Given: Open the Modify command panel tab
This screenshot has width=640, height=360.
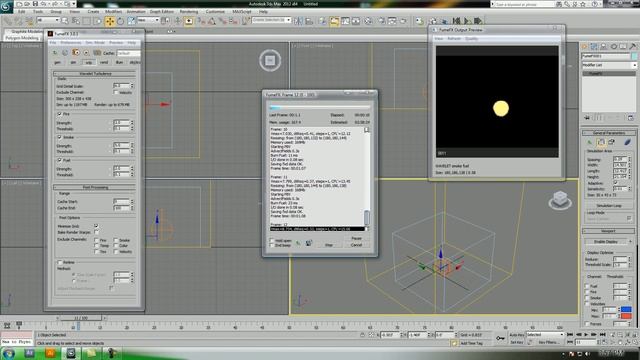Looking at the screenshot, I should click(594, 47).
